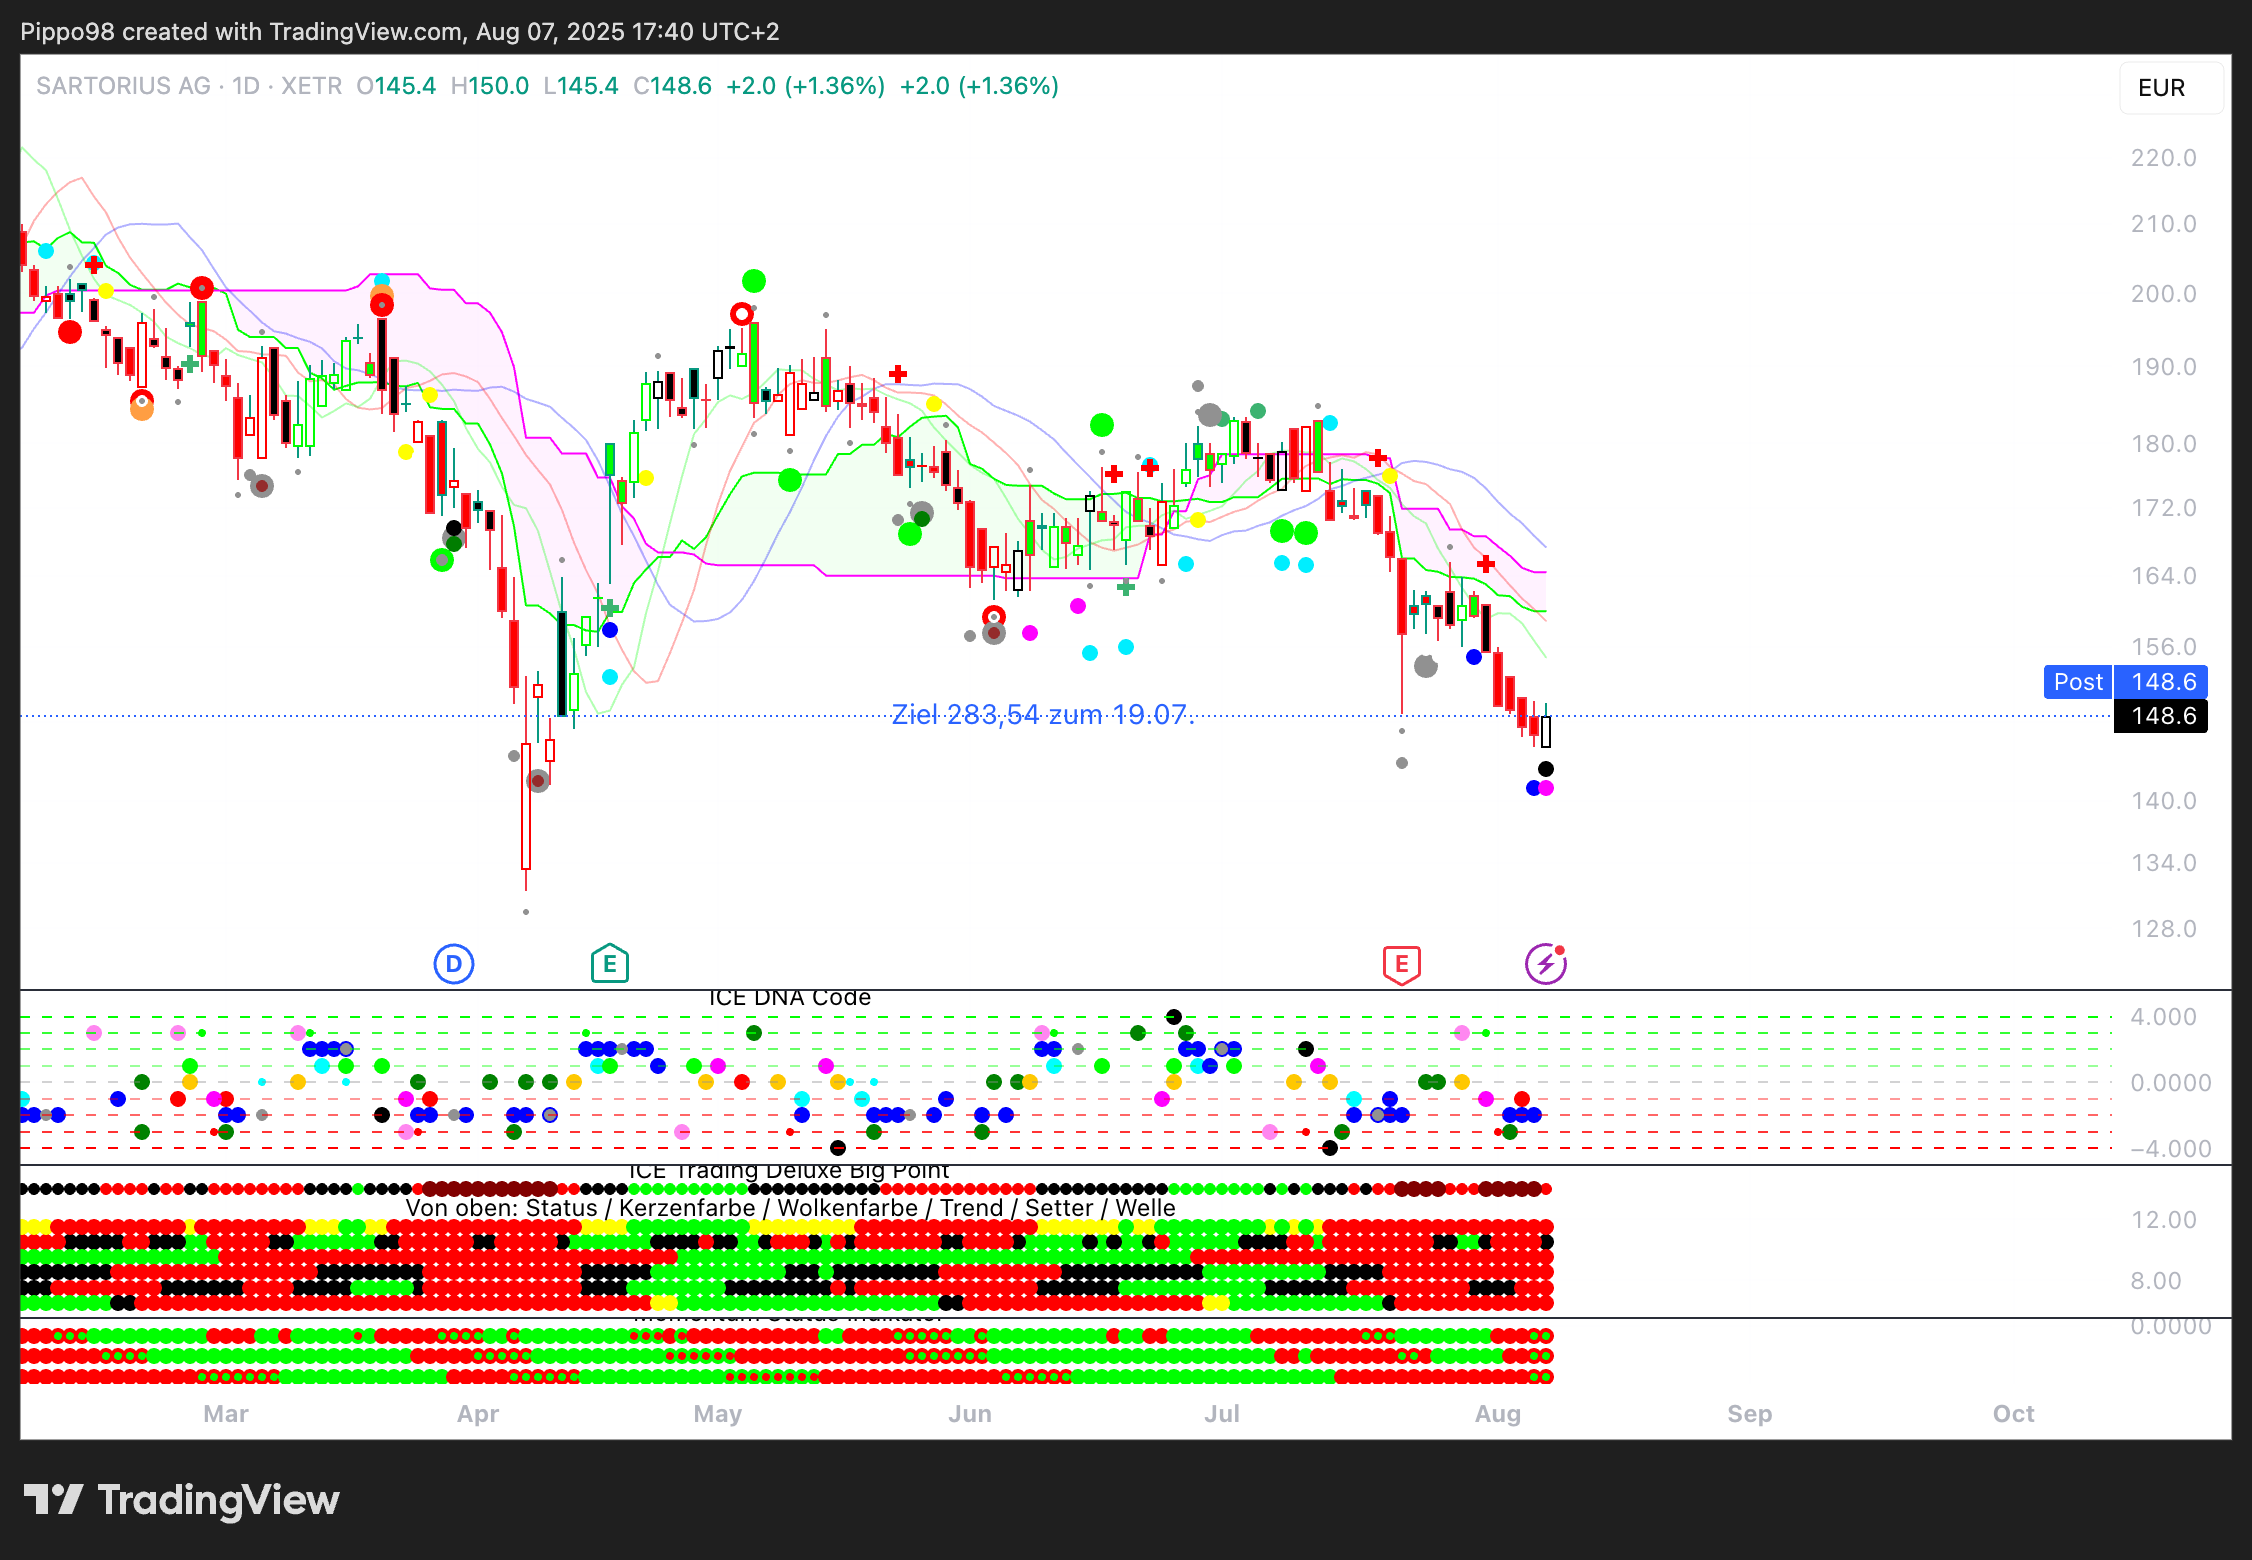
Task: Click the magenta dot under latest candle
Action: pos(1547,788)
